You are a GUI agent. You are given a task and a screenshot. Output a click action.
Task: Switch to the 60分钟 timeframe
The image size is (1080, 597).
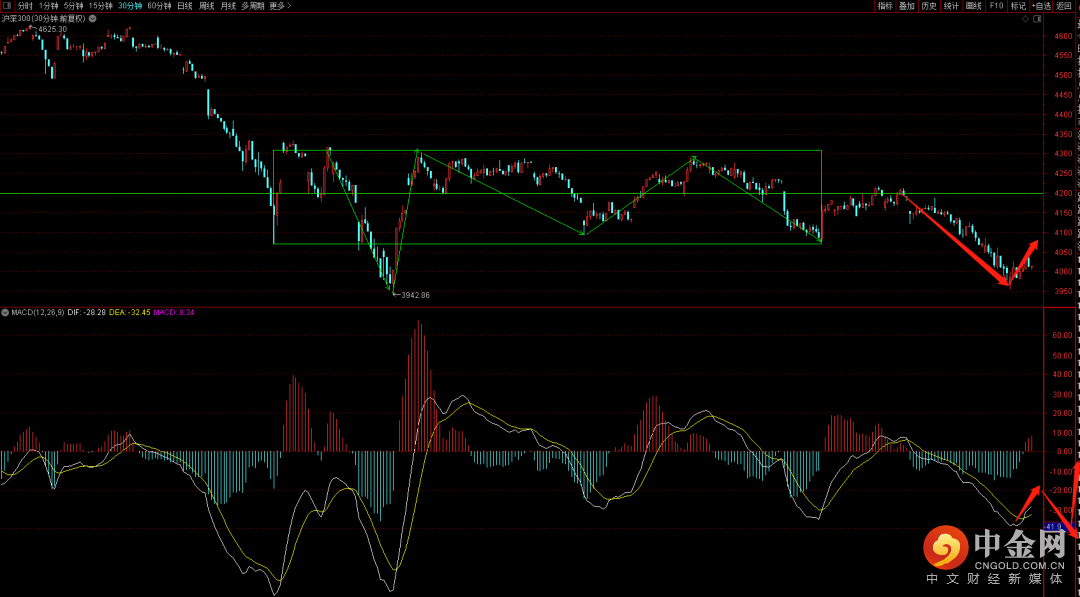[159, 6]
